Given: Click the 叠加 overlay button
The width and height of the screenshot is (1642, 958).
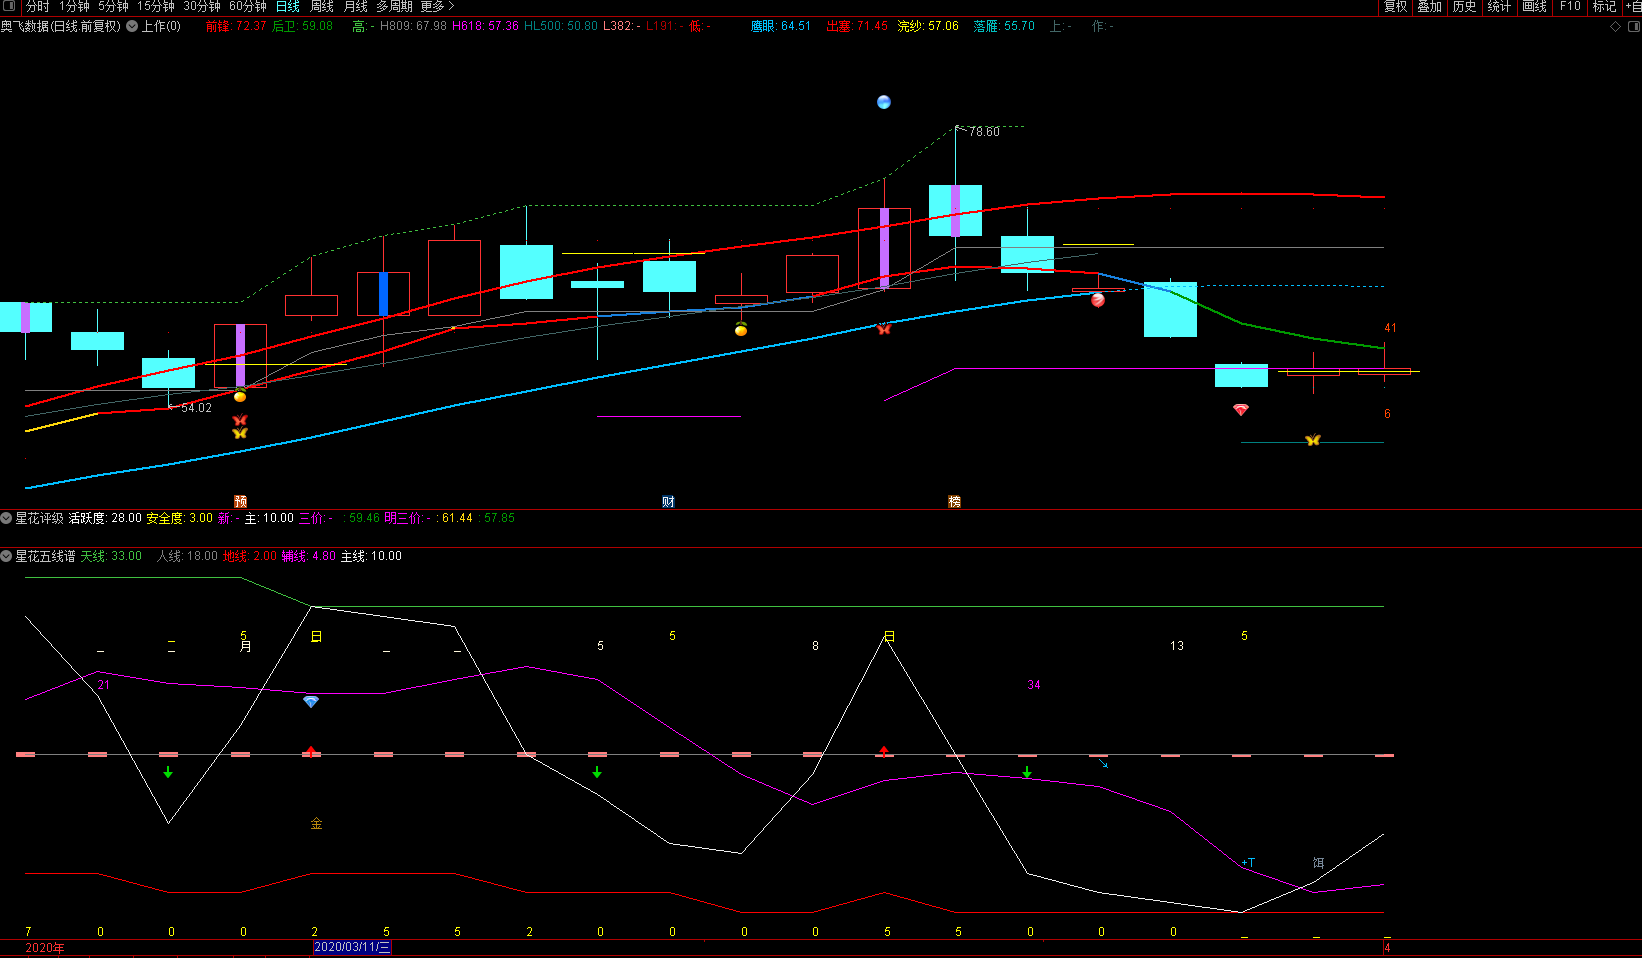Looking at the screenshot, I should (x=1430, y=6).
